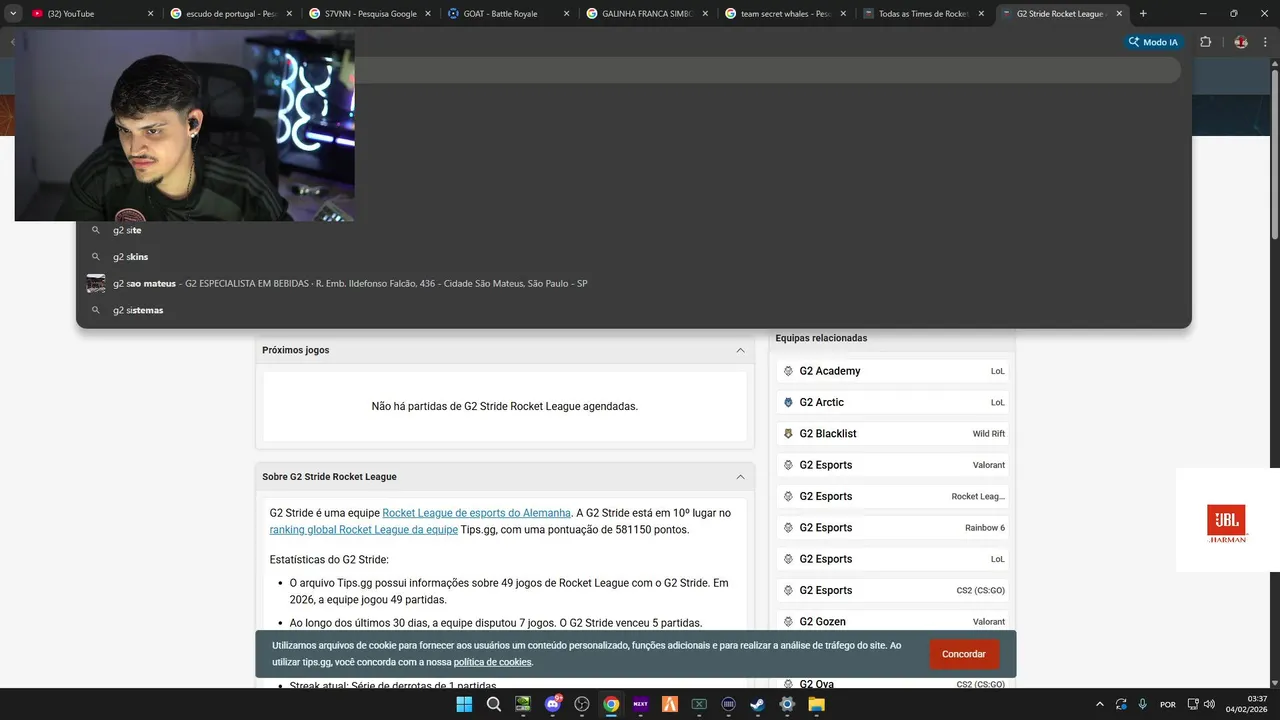Open G2 Esports CS2 (CS:GO) team
The width and height of the screenshot is (1280, 720).
coord(893,590)
